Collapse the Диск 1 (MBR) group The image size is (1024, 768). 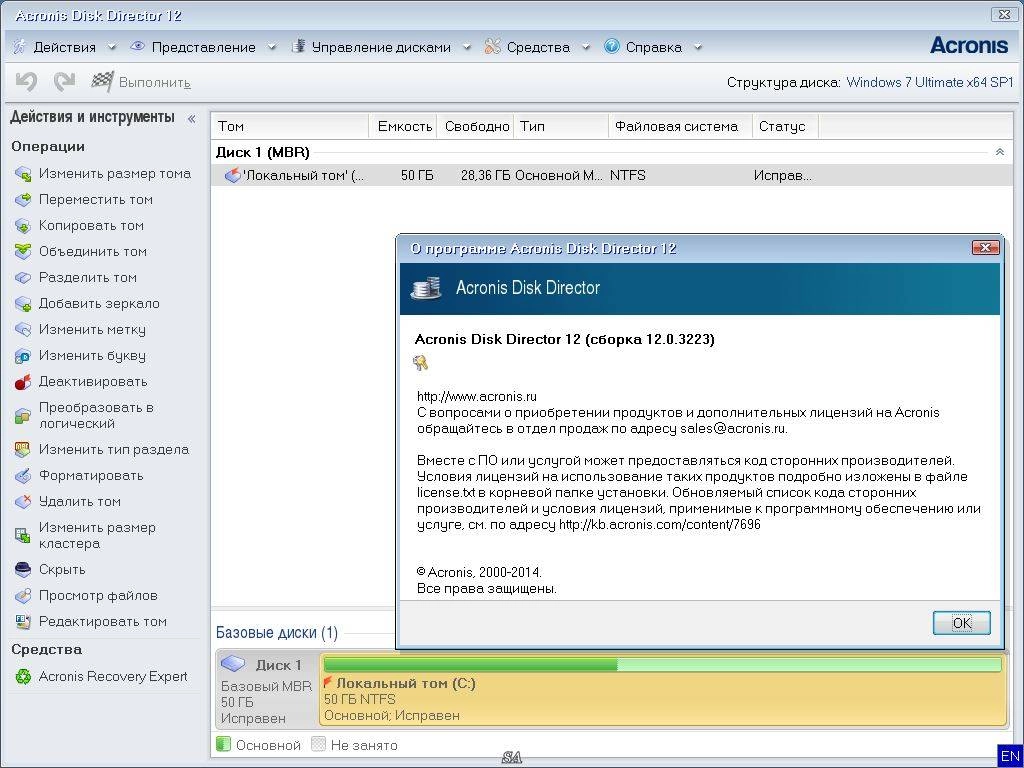(x=999, y=152)
